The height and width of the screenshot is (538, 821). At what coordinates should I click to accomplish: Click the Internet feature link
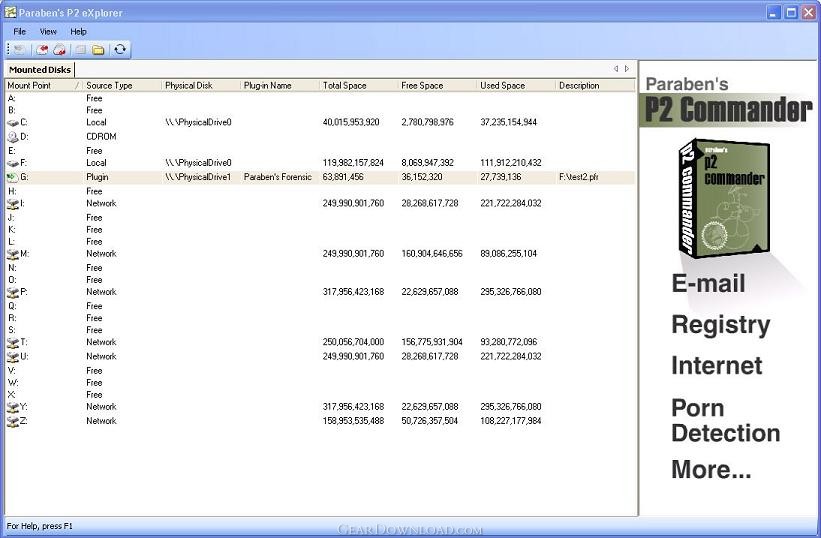pos(717,365)
